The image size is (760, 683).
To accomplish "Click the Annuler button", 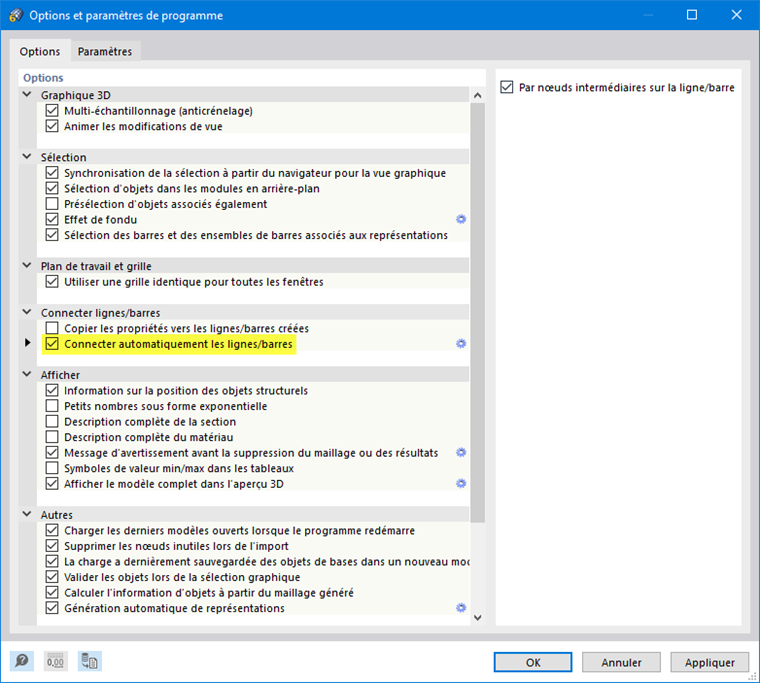I will (x=621, y=662).
